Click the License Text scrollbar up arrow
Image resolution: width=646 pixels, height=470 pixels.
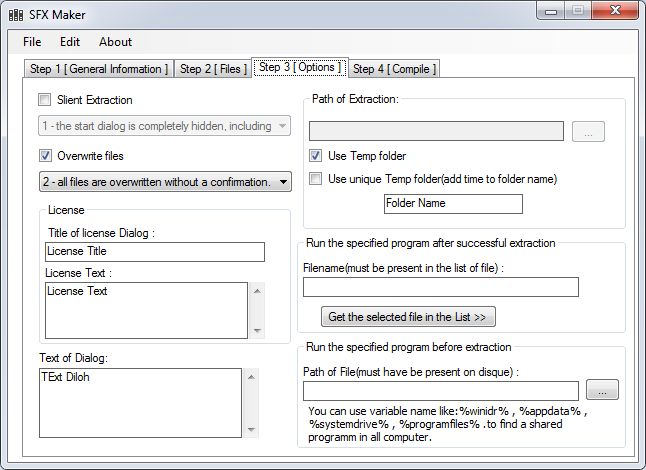click(257, 291)
